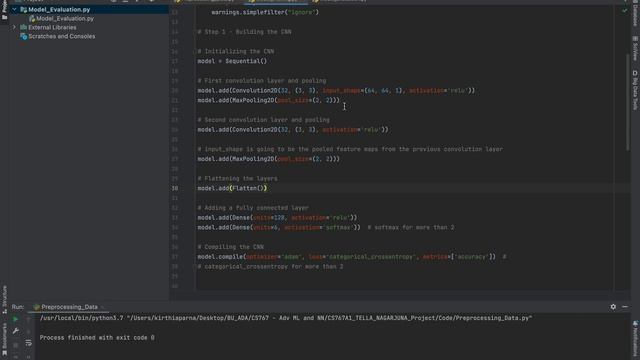Click 'Process finished with exit code 0' output
Screen dimensions: 640x360
click(x=97, y=338)
